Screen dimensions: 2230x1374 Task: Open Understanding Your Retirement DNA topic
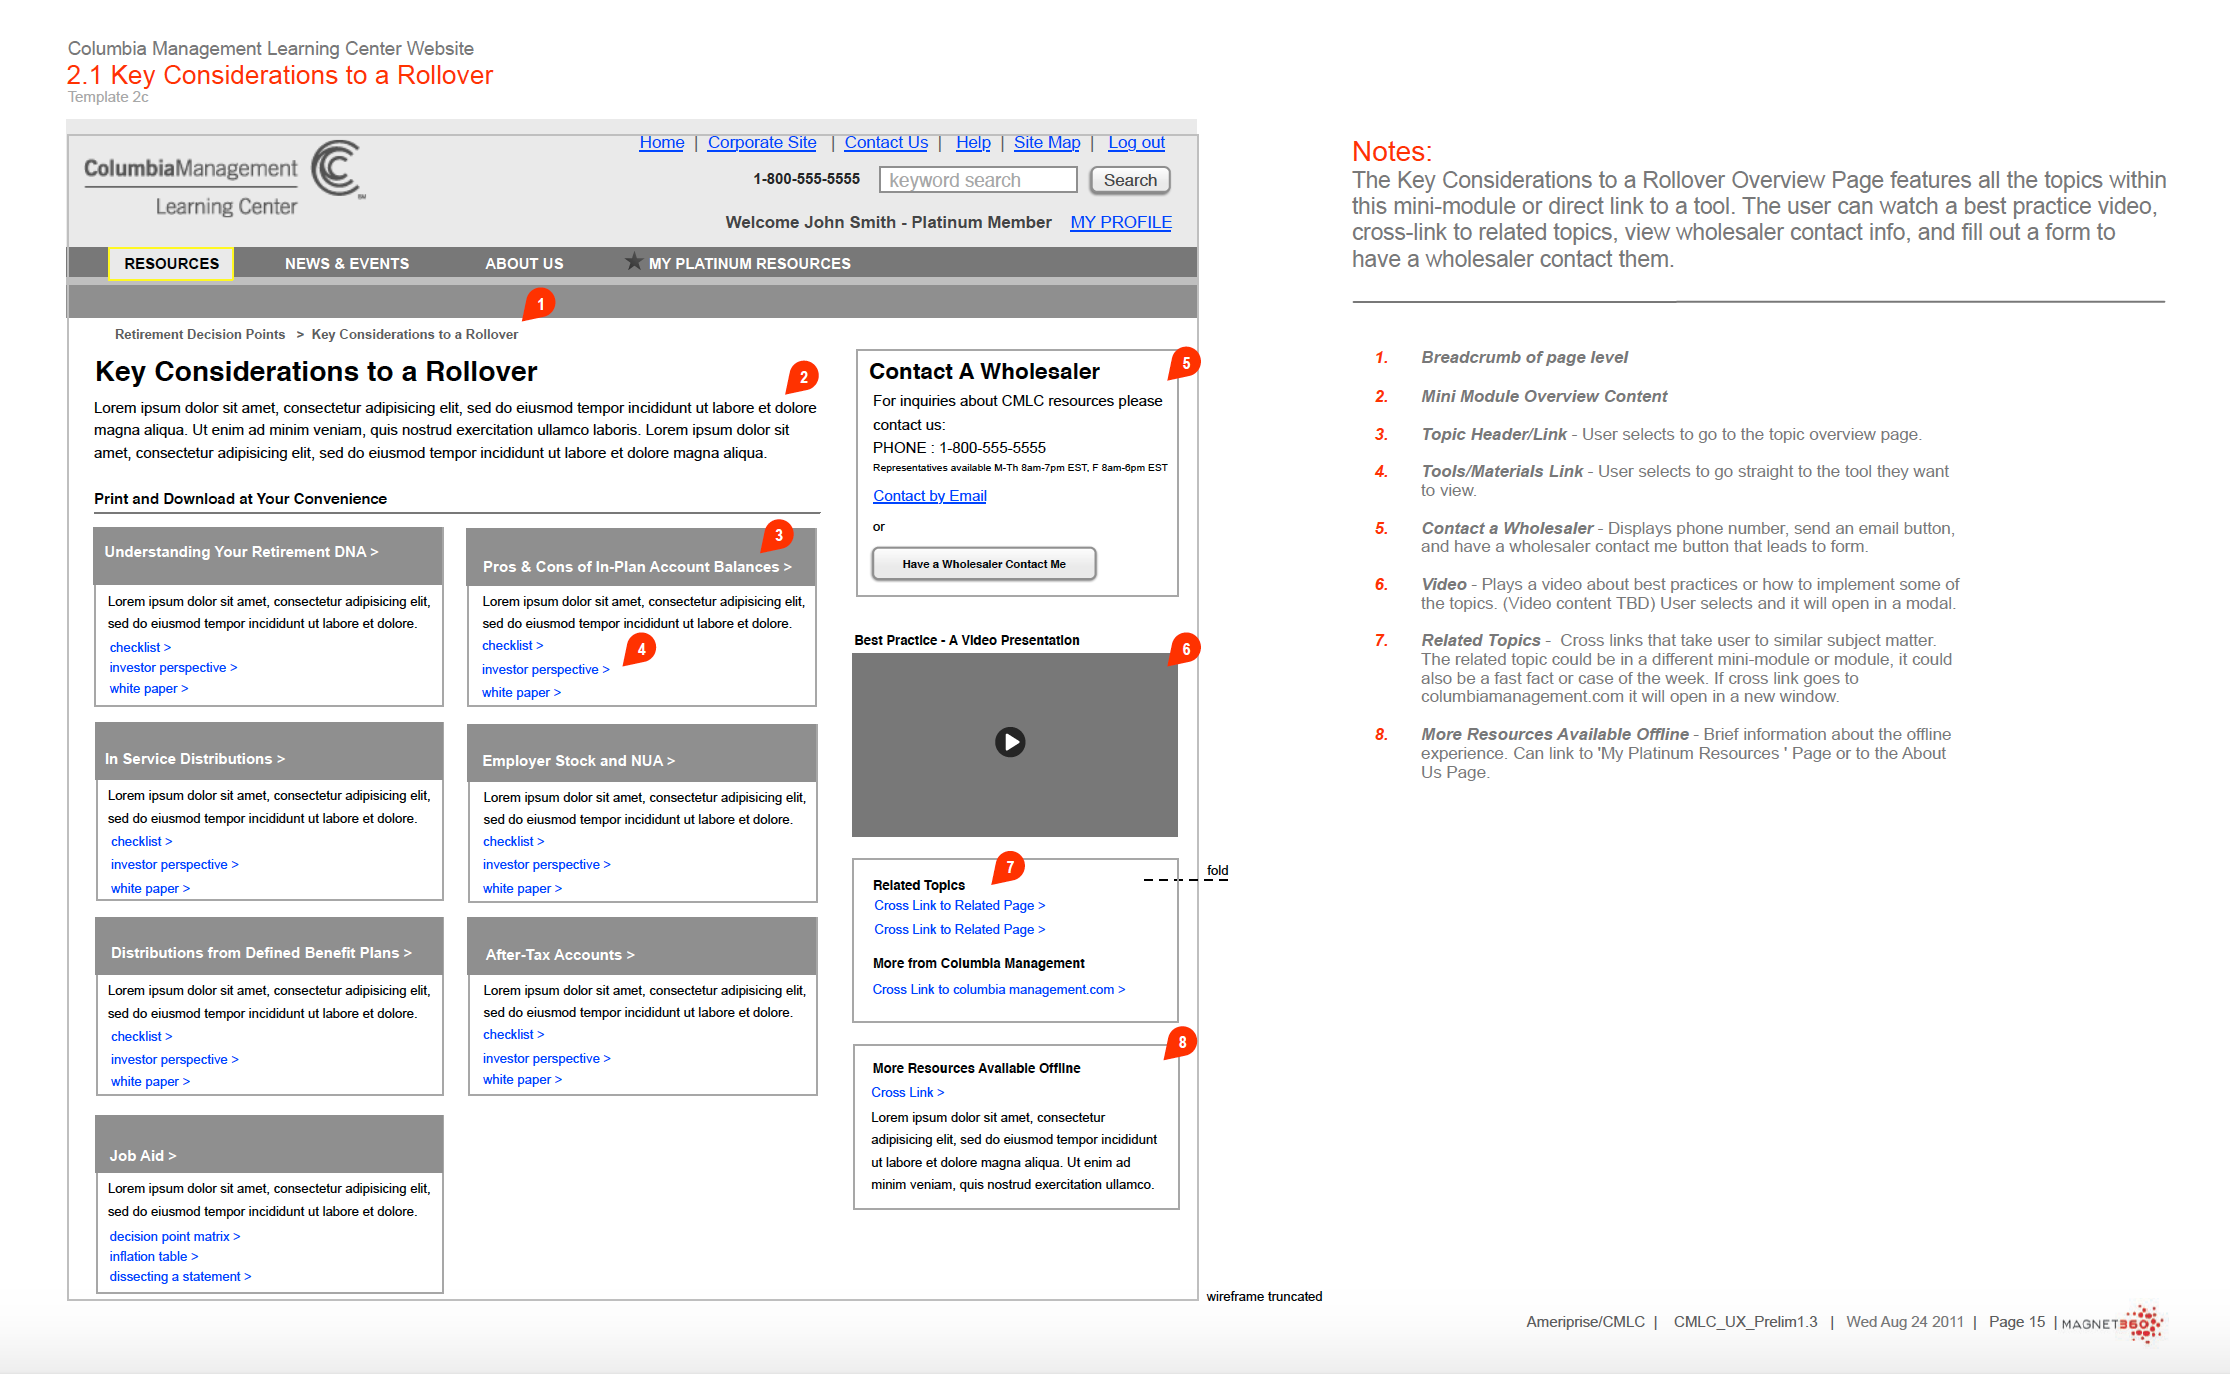coord(241,552)
